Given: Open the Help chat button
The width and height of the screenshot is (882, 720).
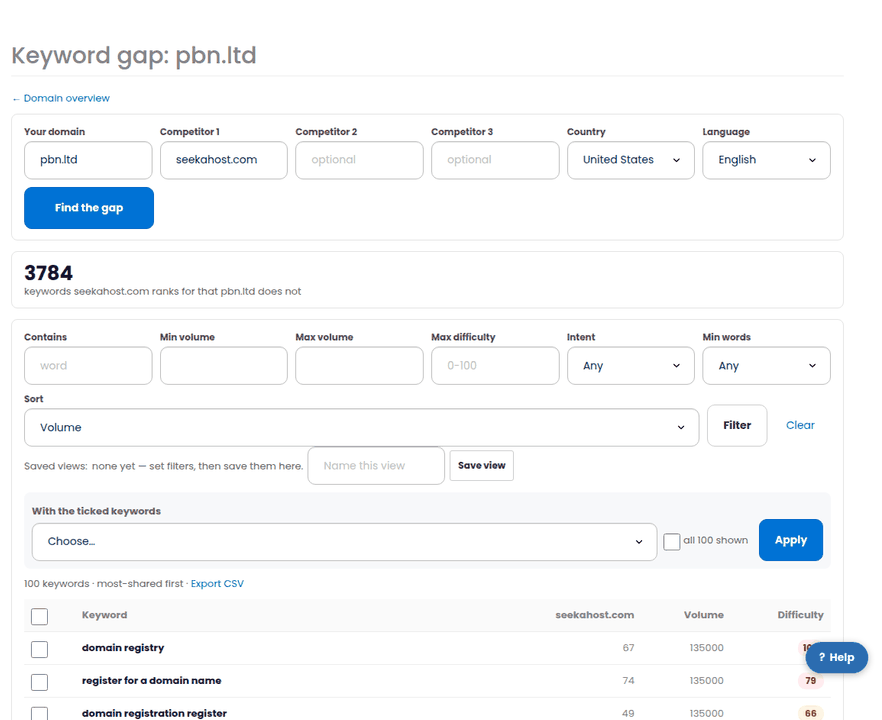Looking at the screenshot, I should (836, 657).
